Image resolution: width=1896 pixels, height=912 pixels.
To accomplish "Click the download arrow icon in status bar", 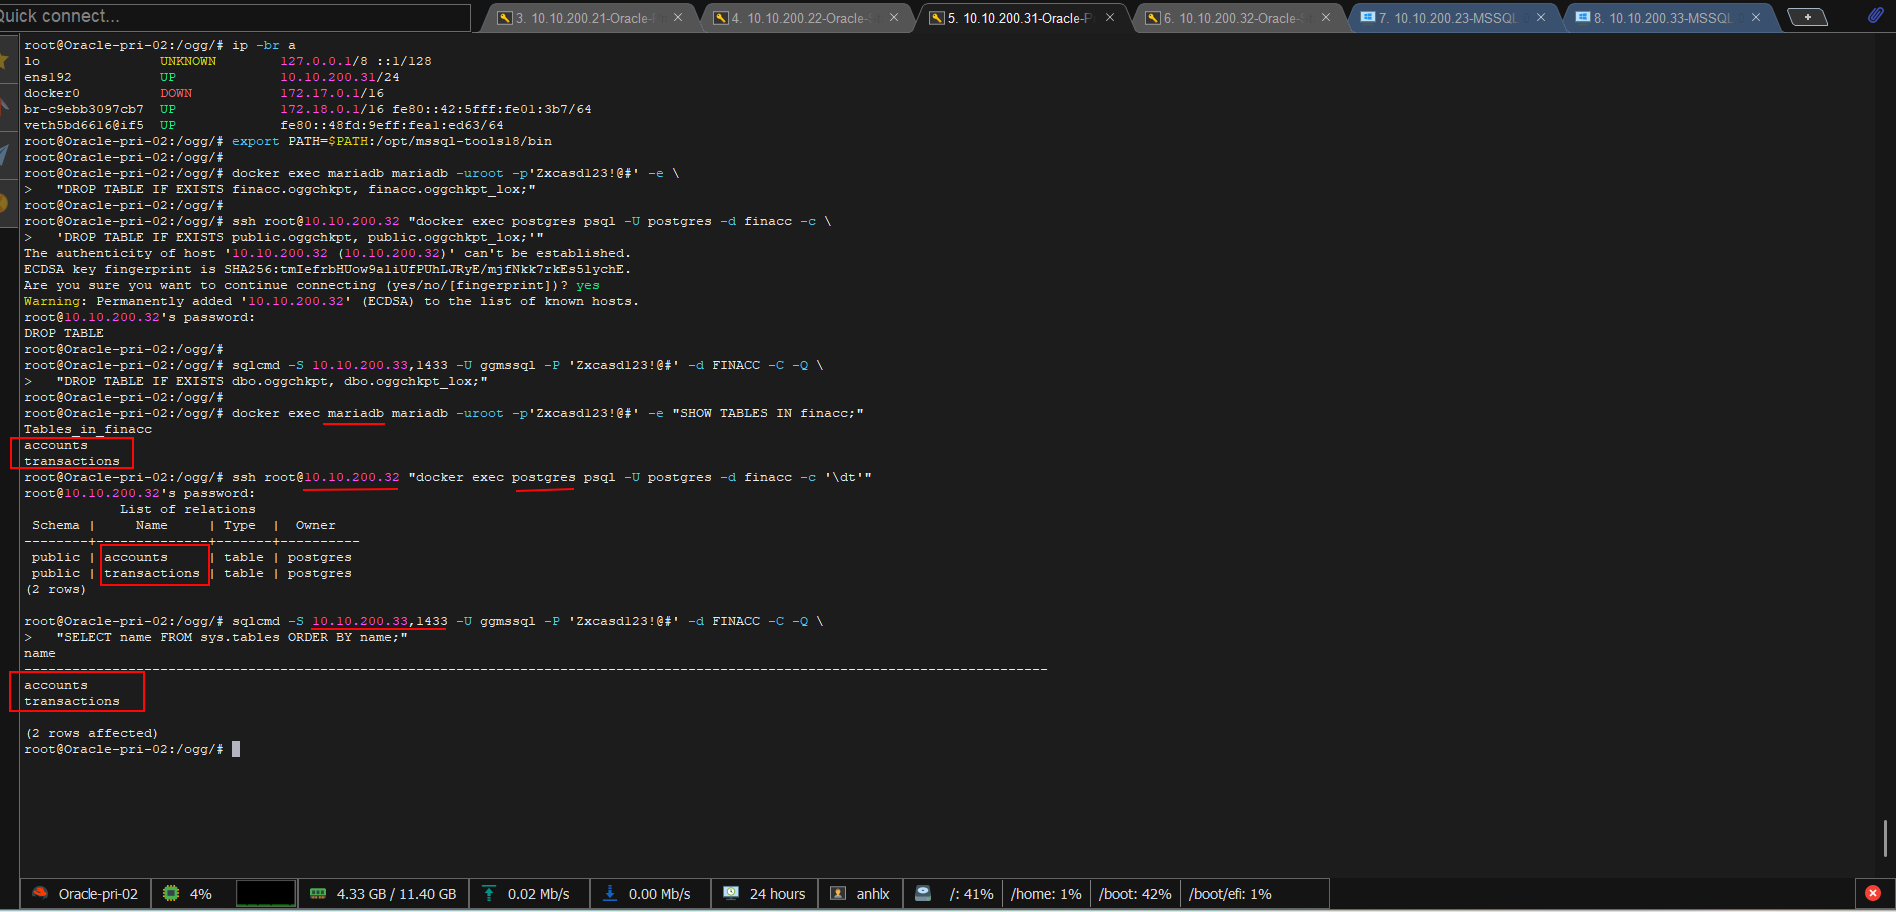I will pyautogui.click(x=609, y=893).
